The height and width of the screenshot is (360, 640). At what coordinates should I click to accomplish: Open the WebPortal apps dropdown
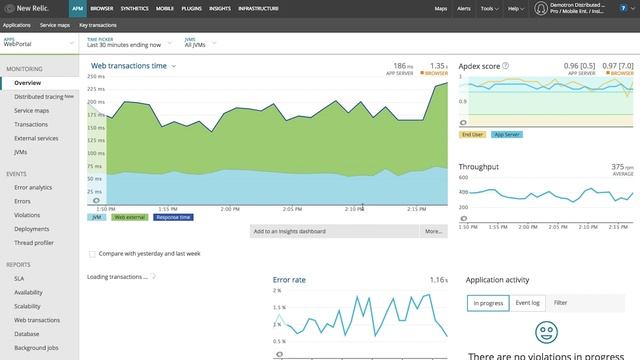tap(39, 43)
